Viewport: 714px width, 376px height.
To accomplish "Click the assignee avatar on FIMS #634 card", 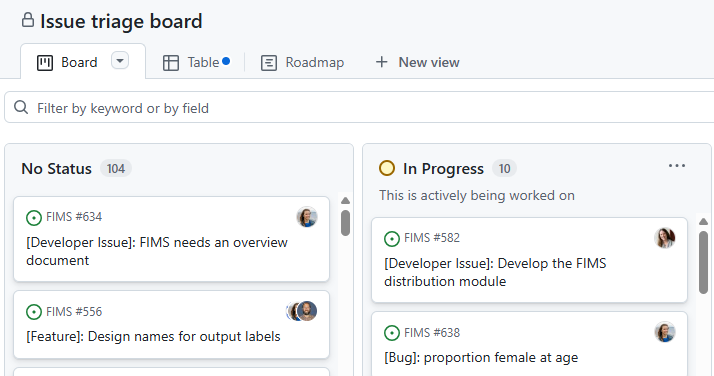I will [307, 217].
